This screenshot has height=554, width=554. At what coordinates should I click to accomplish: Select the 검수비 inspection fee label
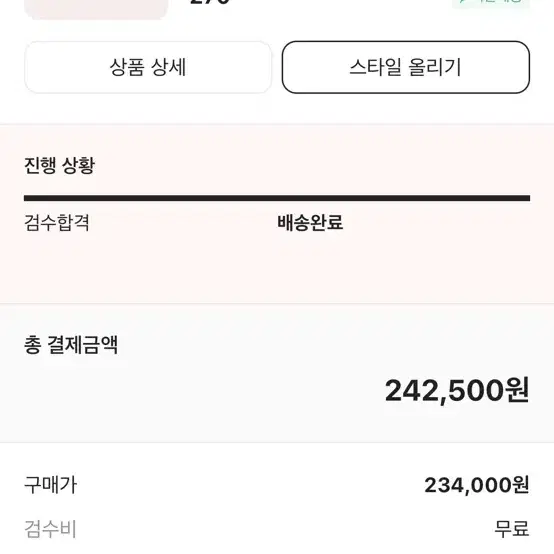pos(50,529)
